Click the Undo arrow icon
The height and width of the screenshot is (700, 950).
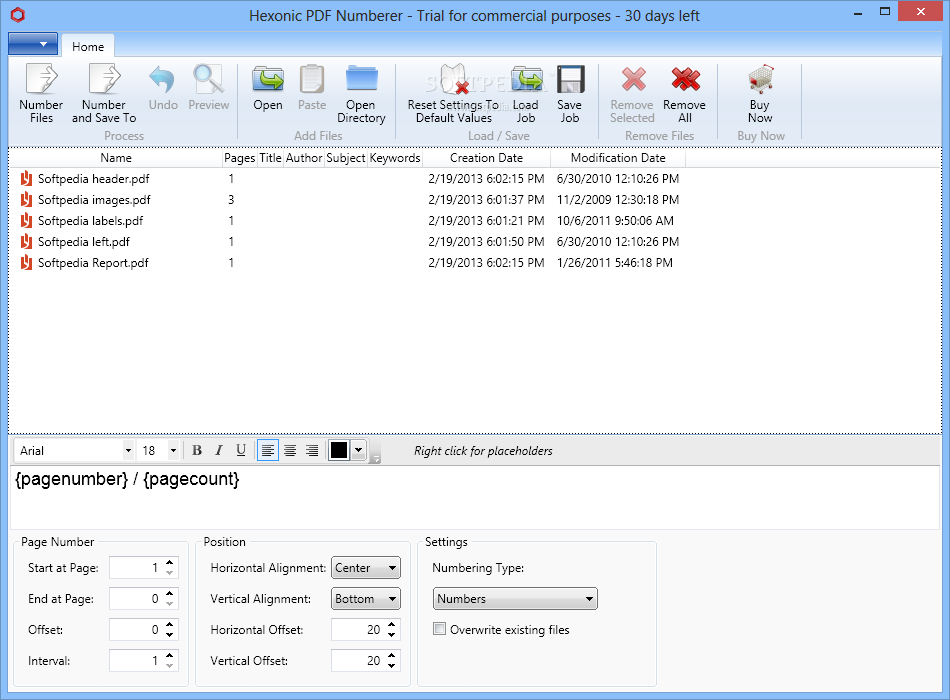coord(162,79)
